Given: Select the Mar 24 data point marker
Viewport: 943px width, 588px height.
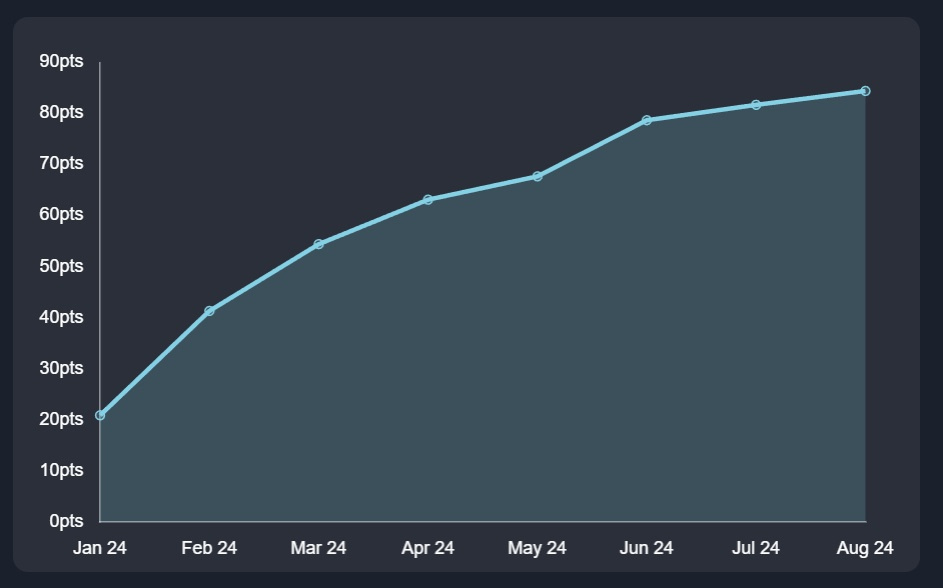Looking at the screenshot, I should 319,244.
